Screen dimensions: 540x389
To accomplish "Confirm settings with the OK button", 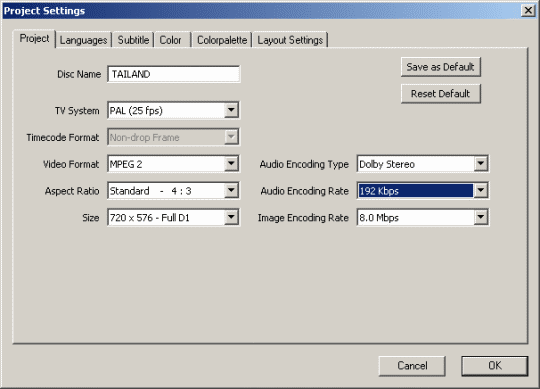I will coord(495,366).
